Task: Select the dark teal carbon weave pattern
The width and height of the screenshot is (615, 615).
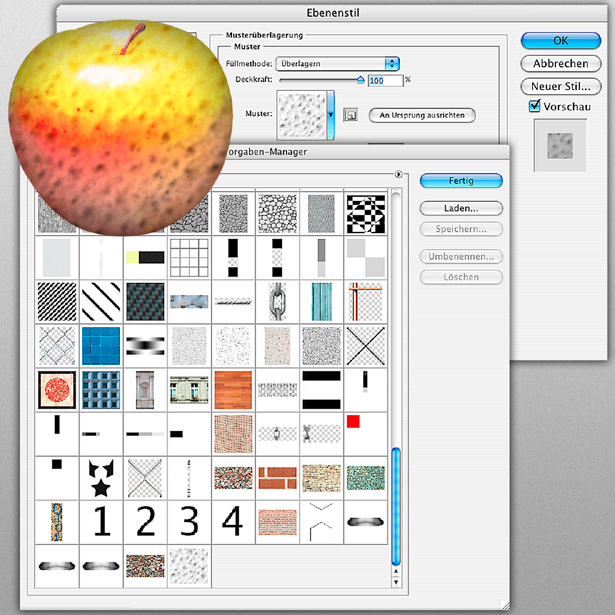Action: 145,302
